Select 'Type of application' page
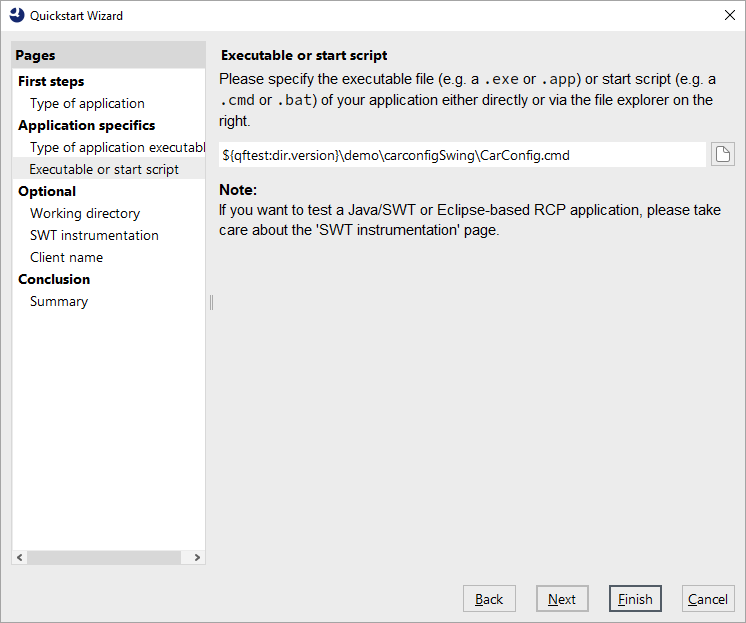 click(87, 103)
